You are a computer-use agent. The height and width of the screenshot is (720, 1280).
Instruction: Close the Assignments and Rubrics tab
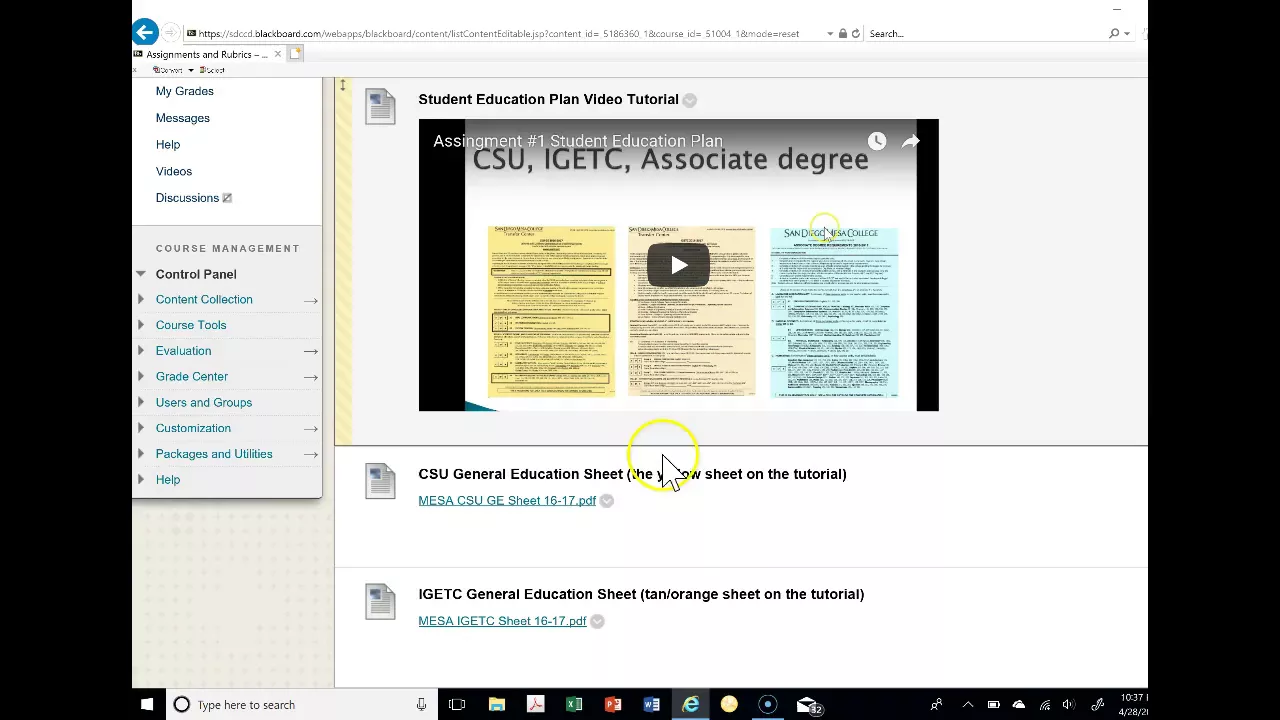tap(278, 54)
